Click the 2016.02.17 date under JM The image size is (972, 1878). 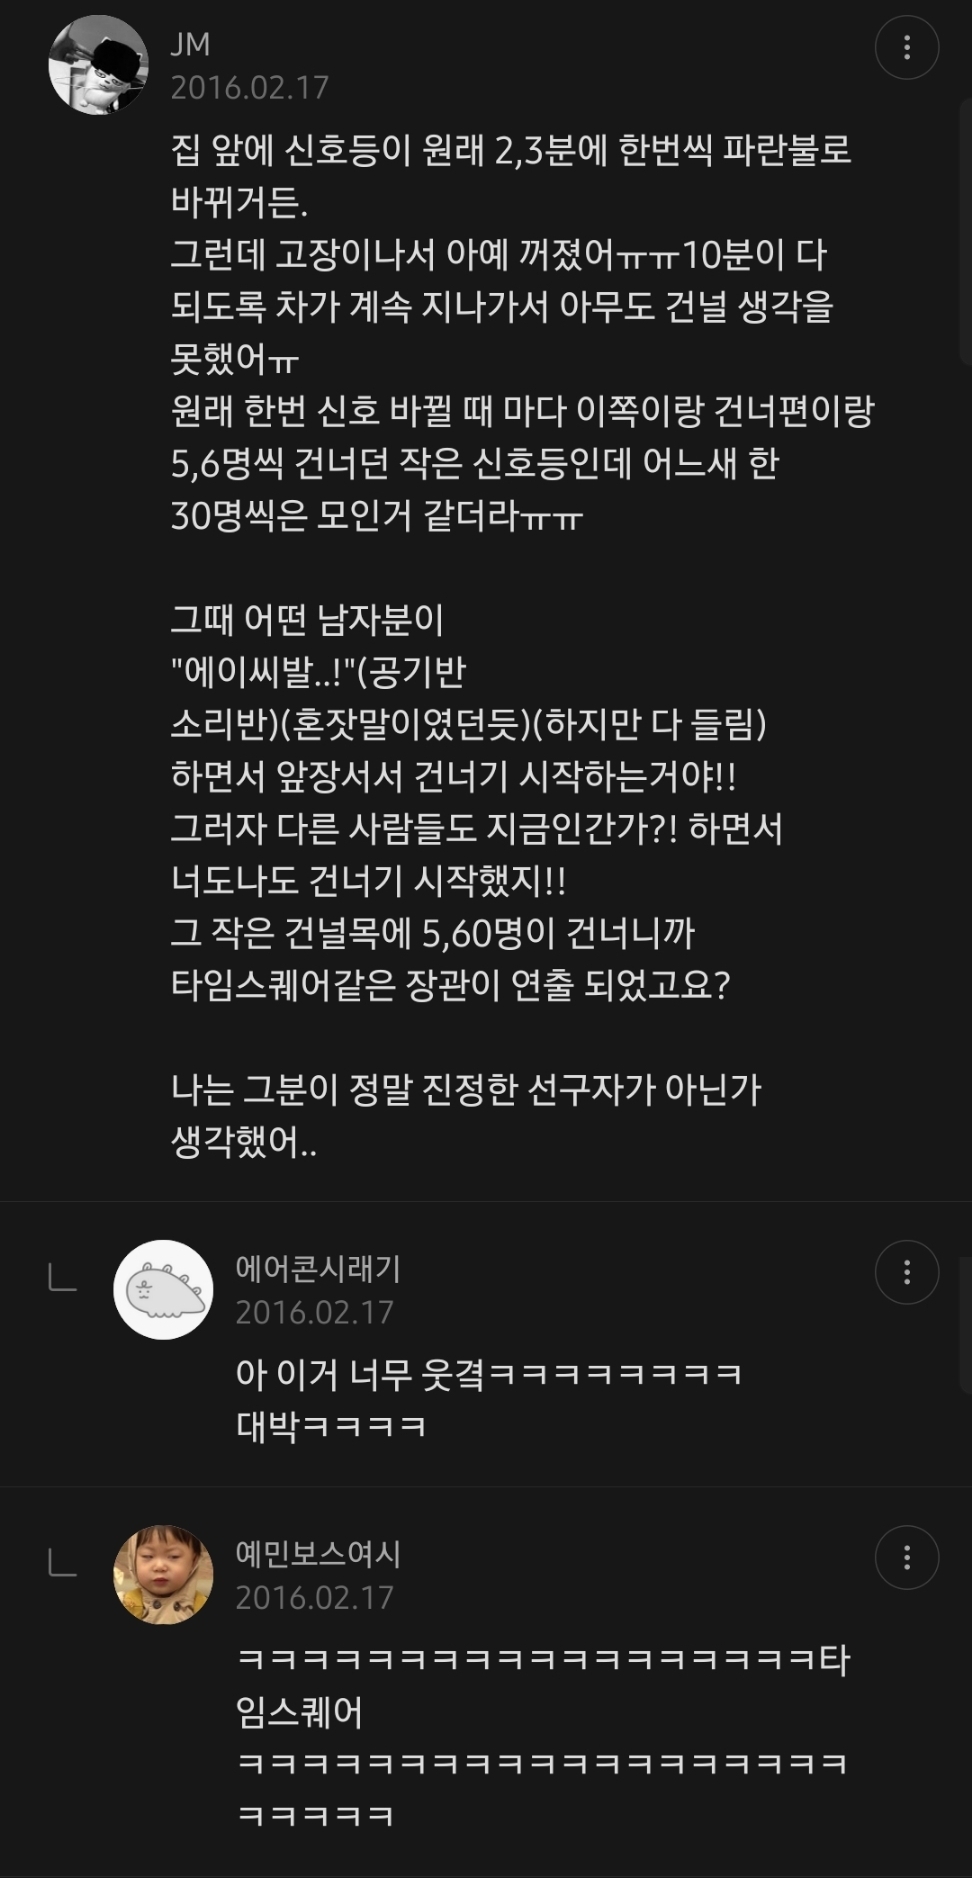coord(249,88)
